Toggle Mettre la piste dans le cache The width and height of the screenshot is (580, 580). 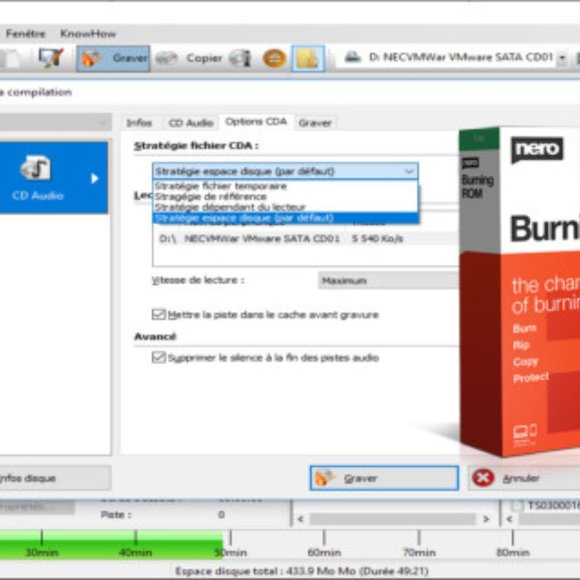159,314
